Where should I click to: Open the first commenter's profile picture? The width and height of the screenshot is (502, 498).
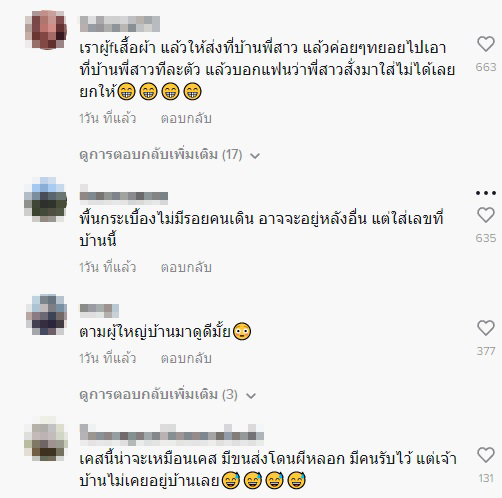click(46, 30)
